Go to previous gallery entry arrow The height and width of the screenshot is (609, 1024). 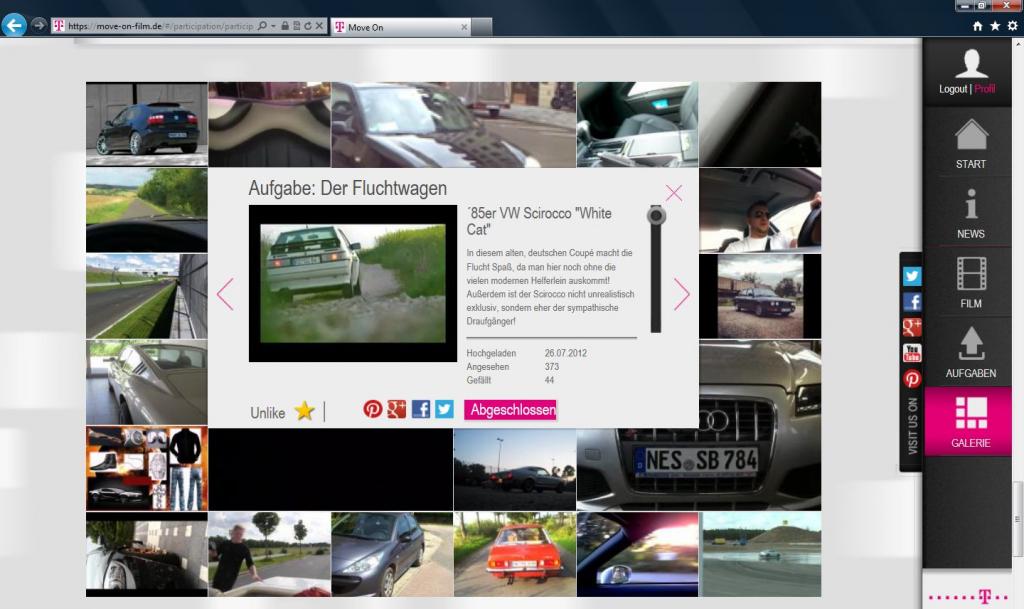225,293
